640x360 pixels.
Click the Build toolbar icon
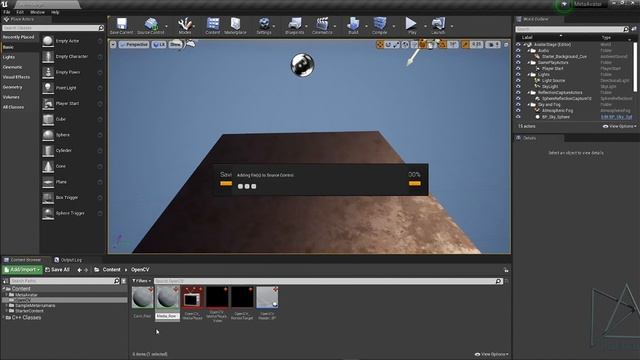pos(353,26)
